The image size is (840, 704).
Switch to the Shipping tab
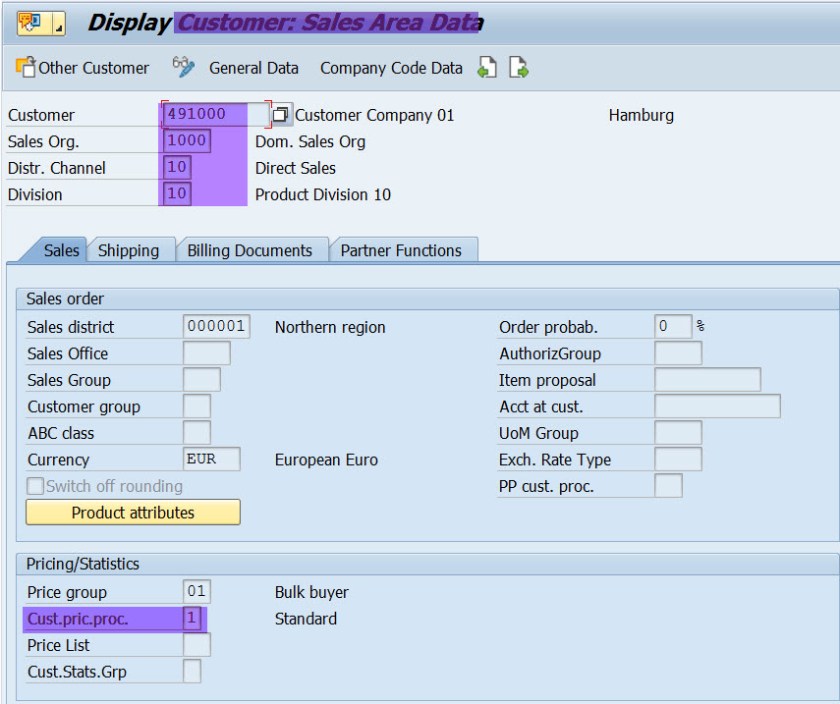[x=128, y=250]
